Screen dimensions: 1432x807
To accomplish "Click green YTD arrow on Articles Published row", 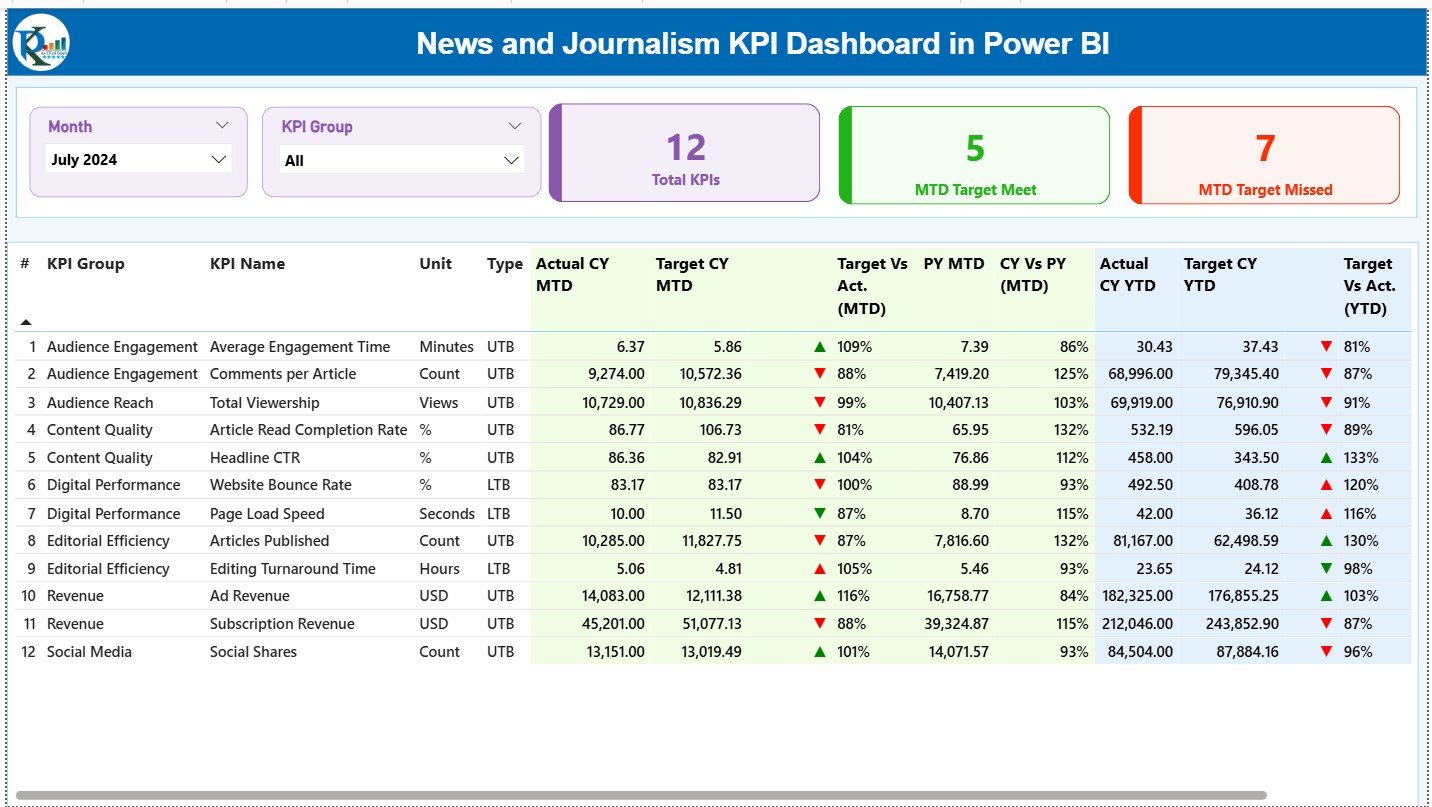I will click(x=1326, y=540).
